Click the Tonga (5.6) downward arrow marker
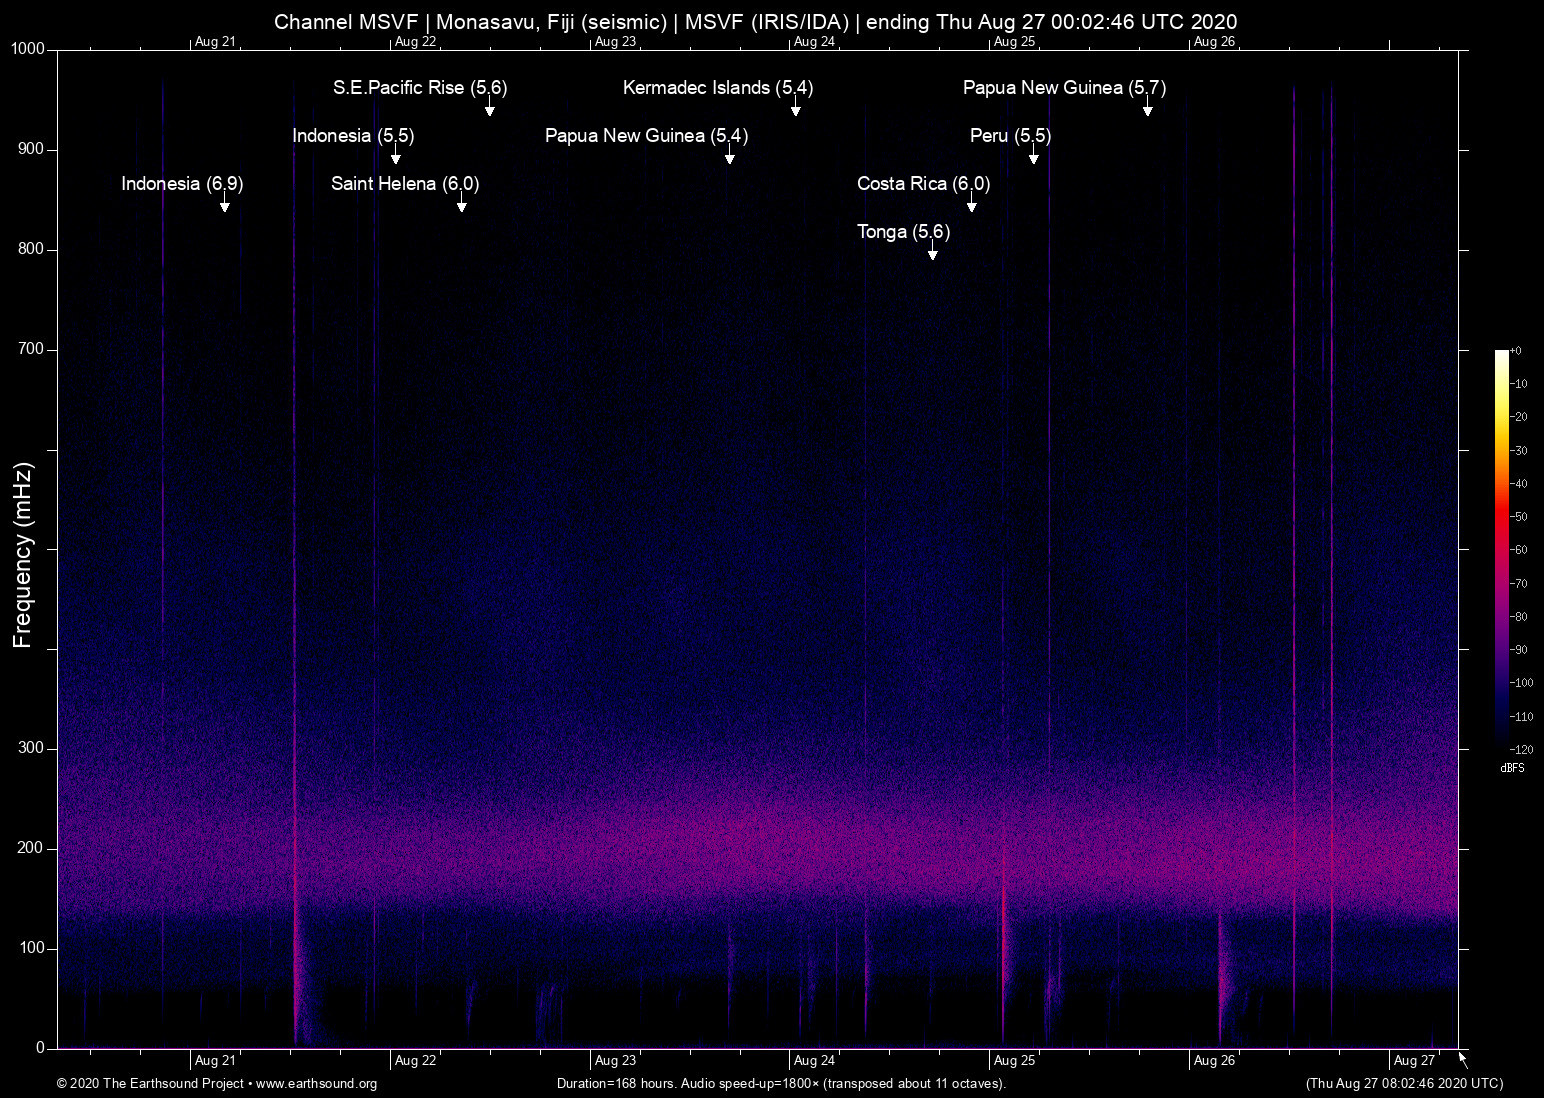1544x1098 pixels. 933,253
